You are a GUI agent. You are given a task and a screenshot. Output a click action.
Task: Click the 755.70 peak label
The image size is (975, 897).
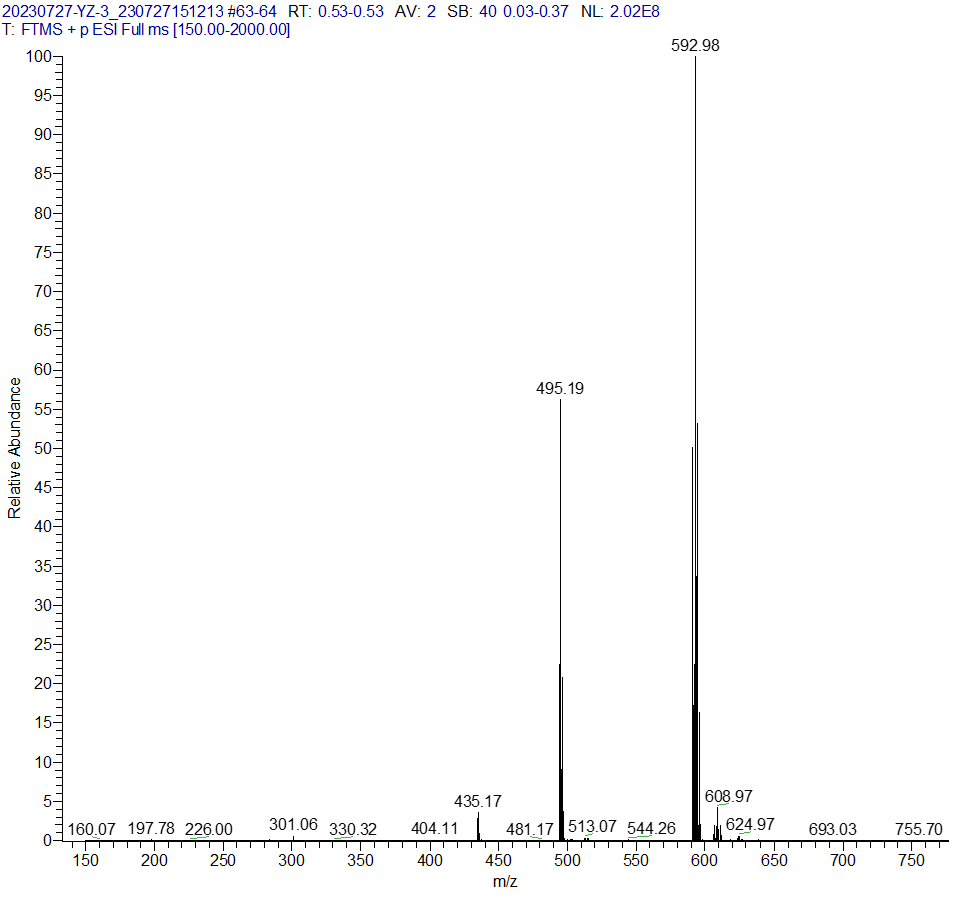pos(919,829)
